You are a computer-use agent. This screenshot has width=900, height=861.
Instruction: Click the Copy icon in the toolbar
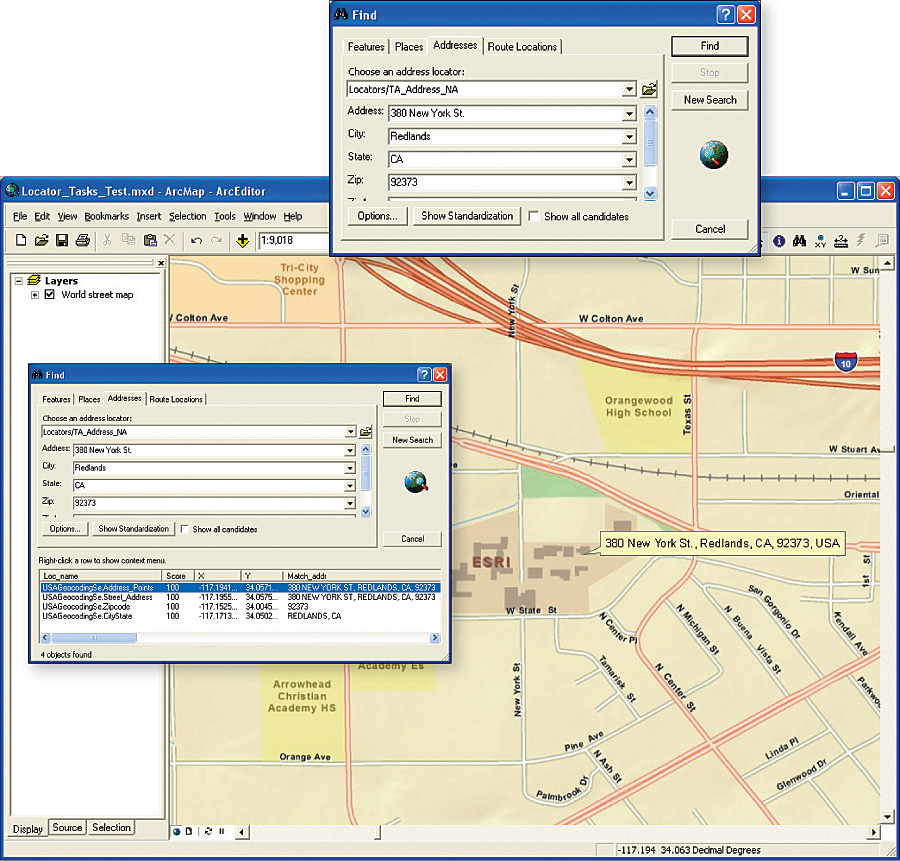129,240
